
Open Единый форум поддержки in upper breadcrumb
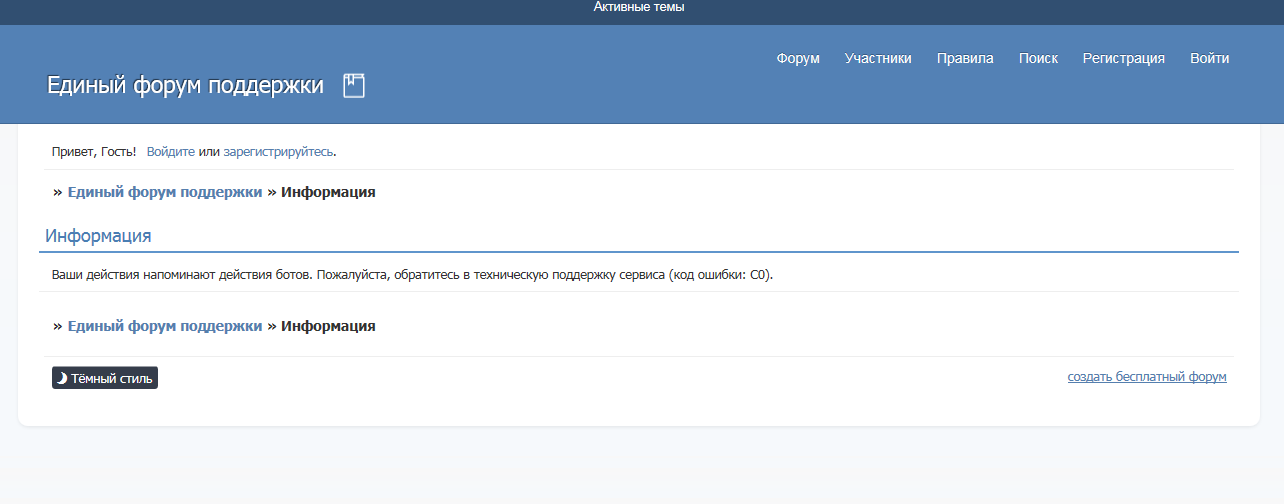point(165,192)
